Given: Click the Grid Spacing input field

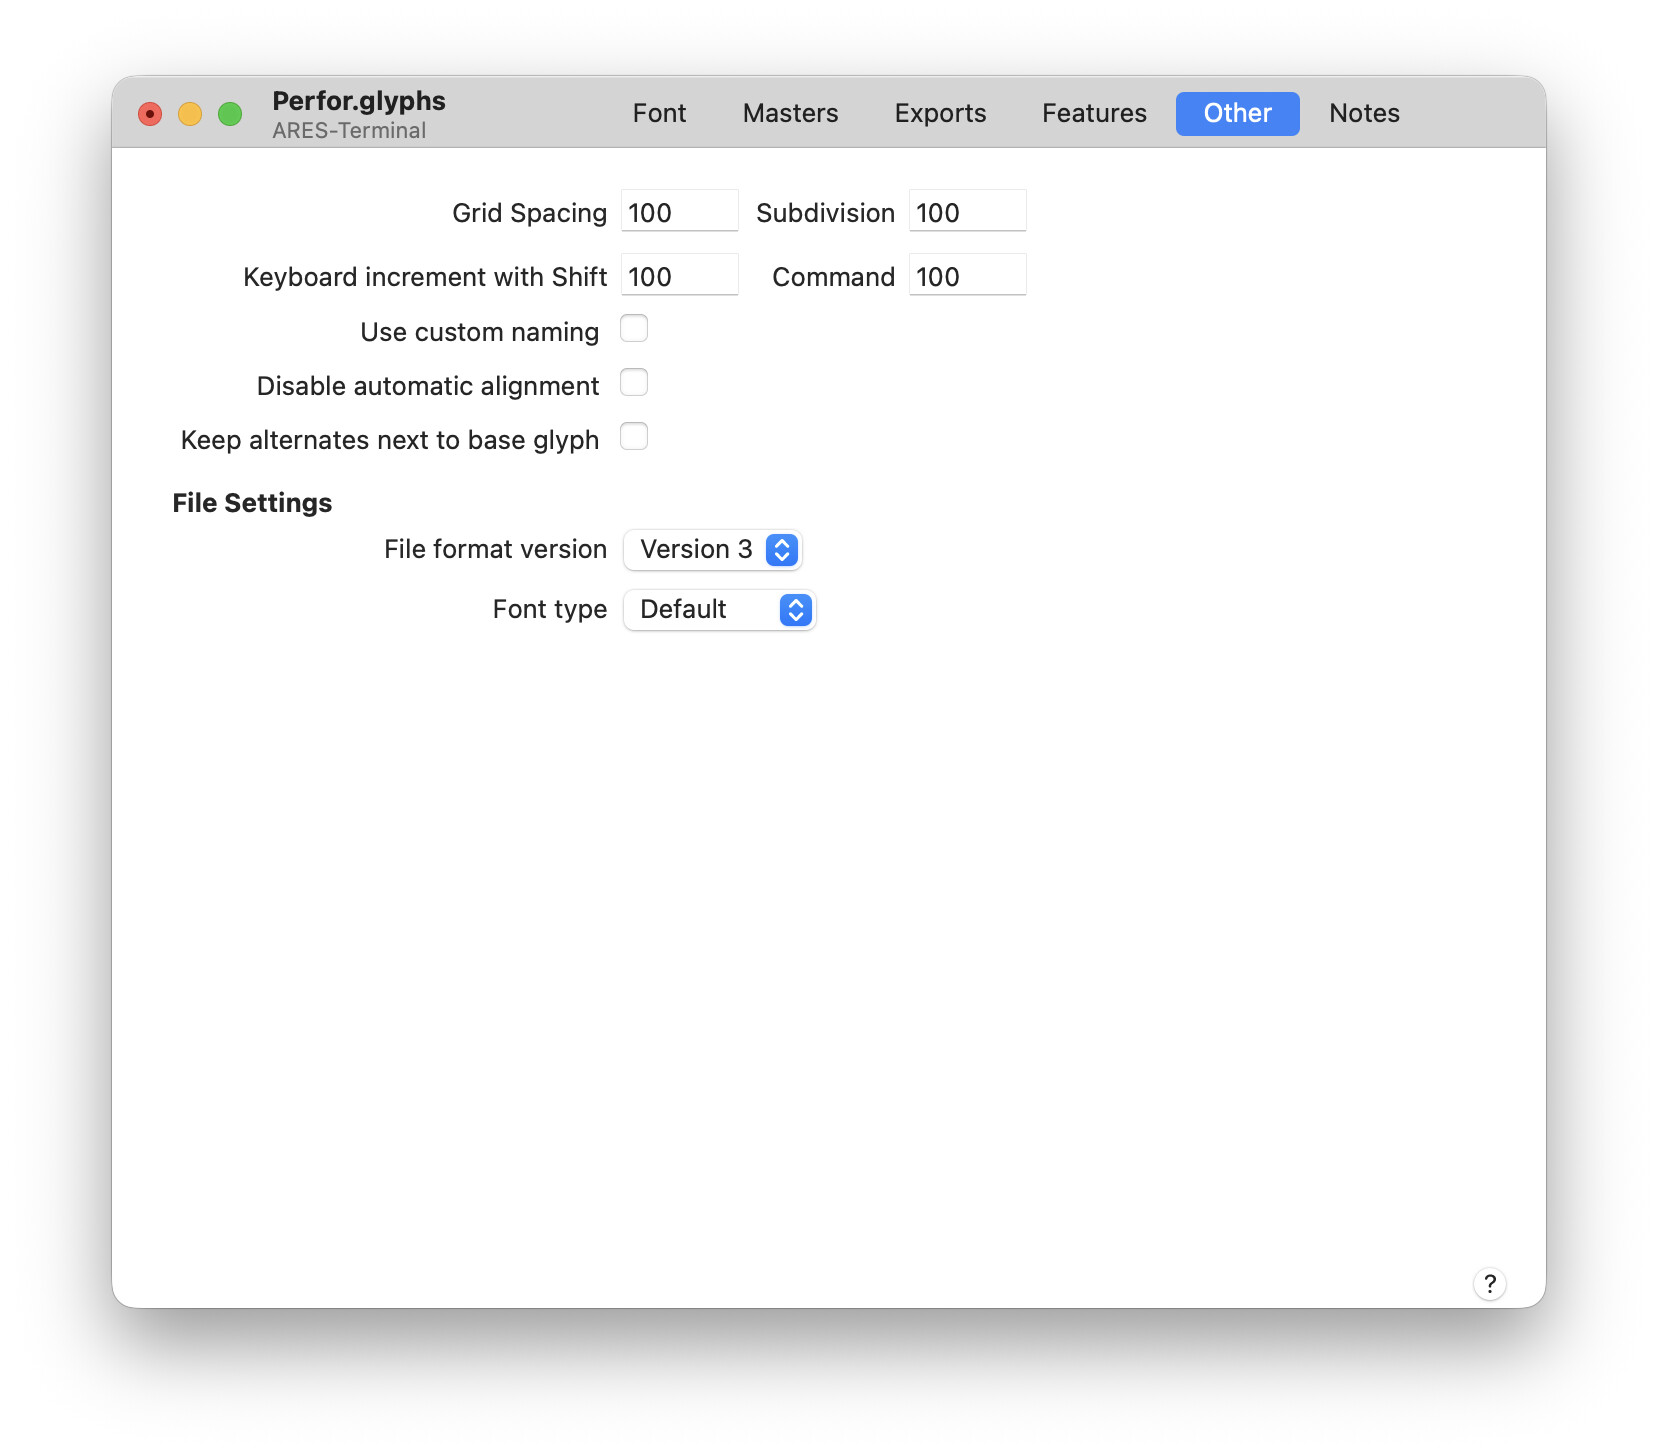Looking at the screenshot, I should pyautogui.click(x=679, y=212).
